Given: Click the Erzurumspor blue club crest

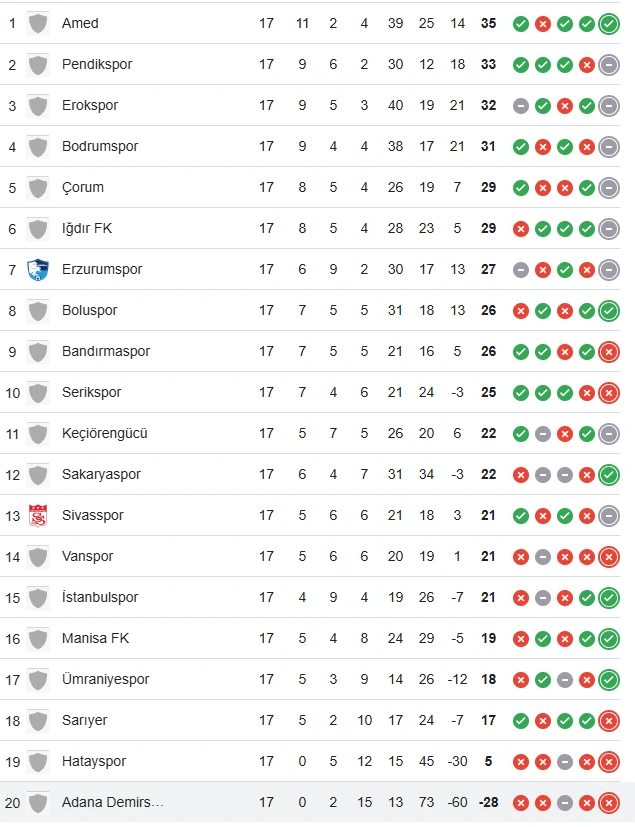Looking at the screenshot, I should pyautogui.click(x=37, y=269).
